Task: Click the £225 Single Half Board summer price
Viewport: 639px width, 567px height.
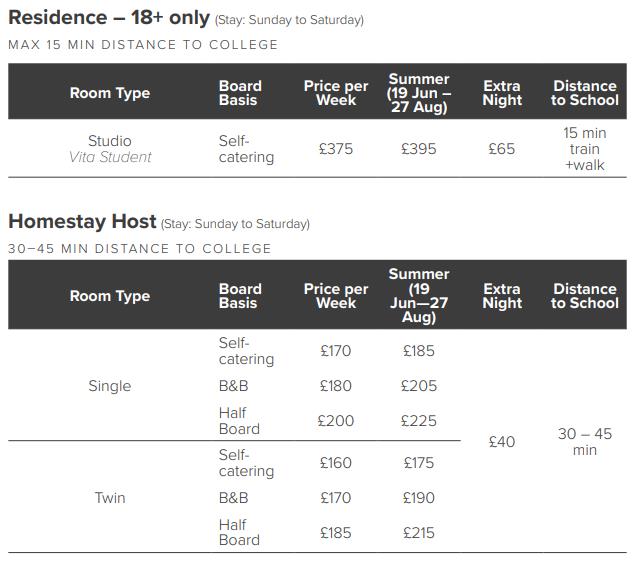Action: (x=419, y=421)
